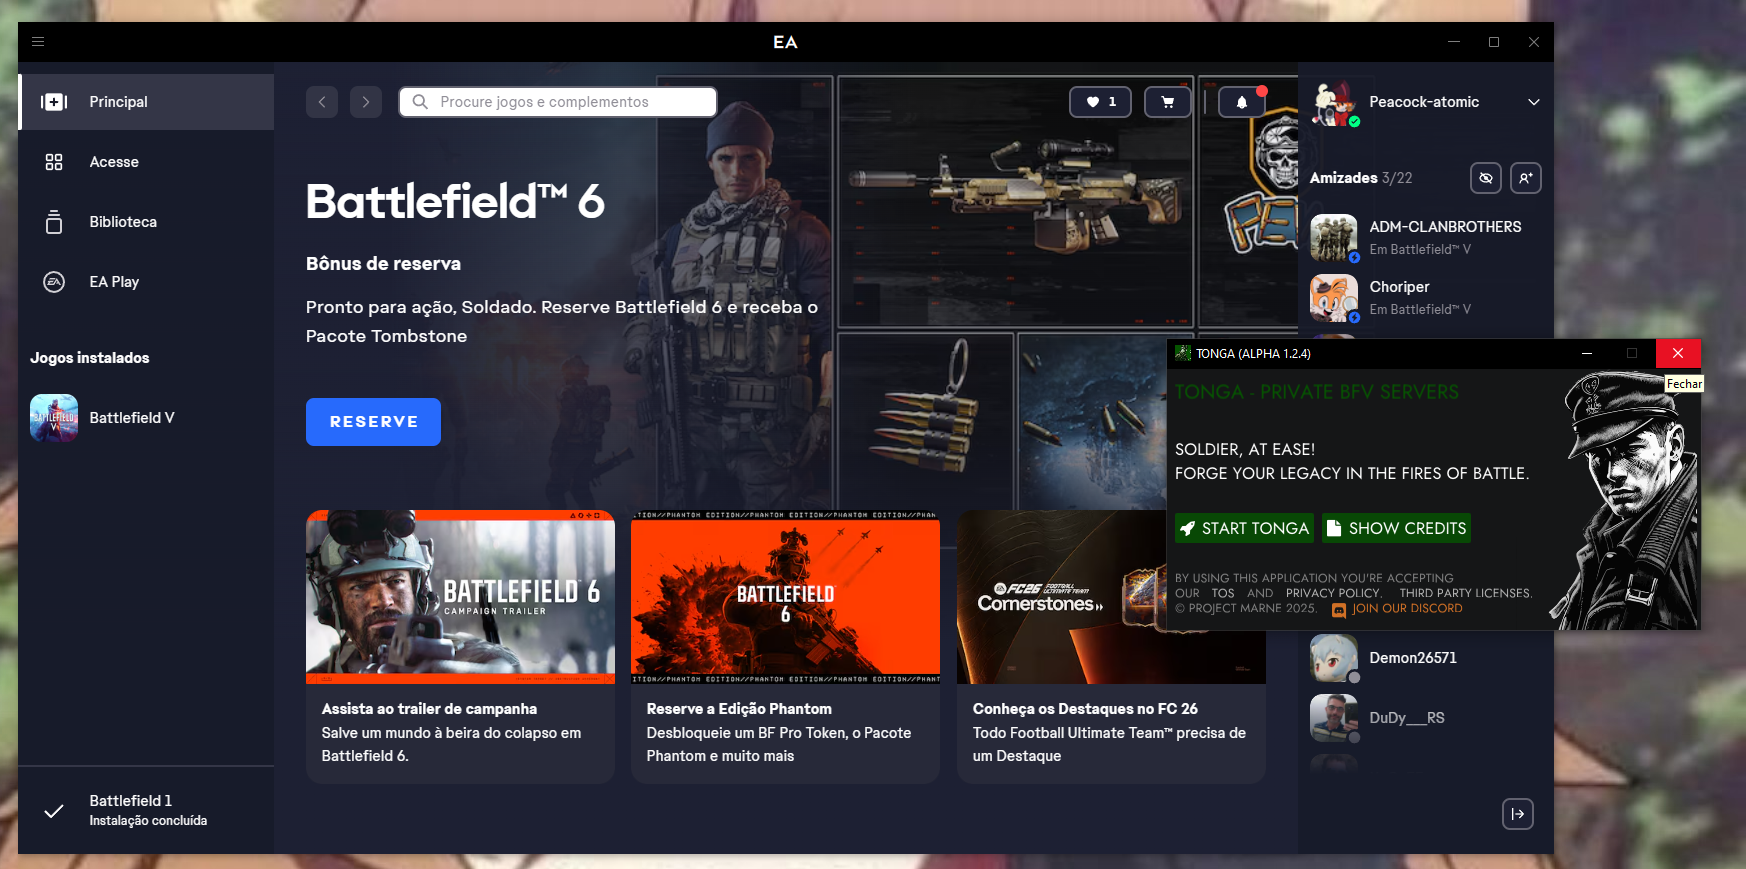Click the blue RESERVE button
Screen dimensions: 1746x869
point(373,422)
